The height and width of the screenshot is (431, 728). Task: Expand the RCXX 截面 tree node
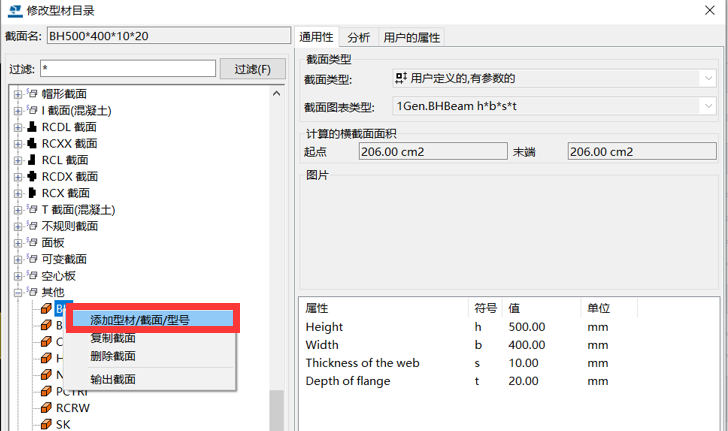(18, 144)
